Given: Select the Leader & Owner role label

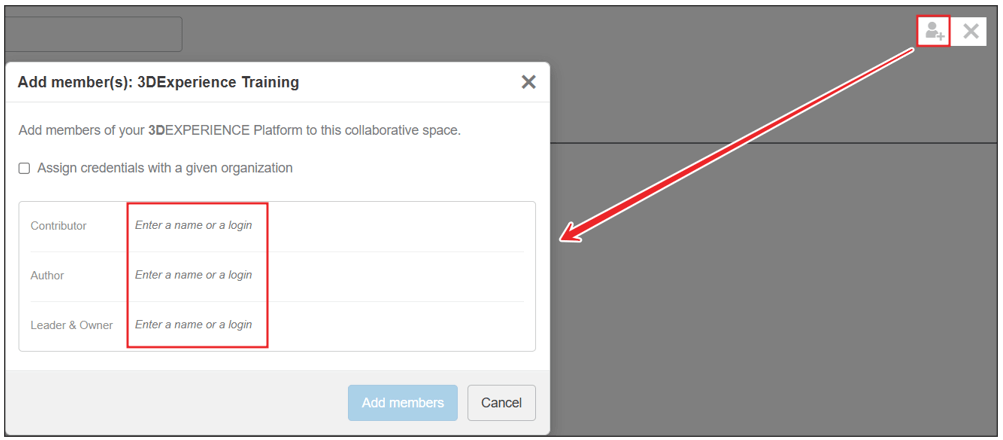Looking at the screenshot, I should tap(72, 325).
